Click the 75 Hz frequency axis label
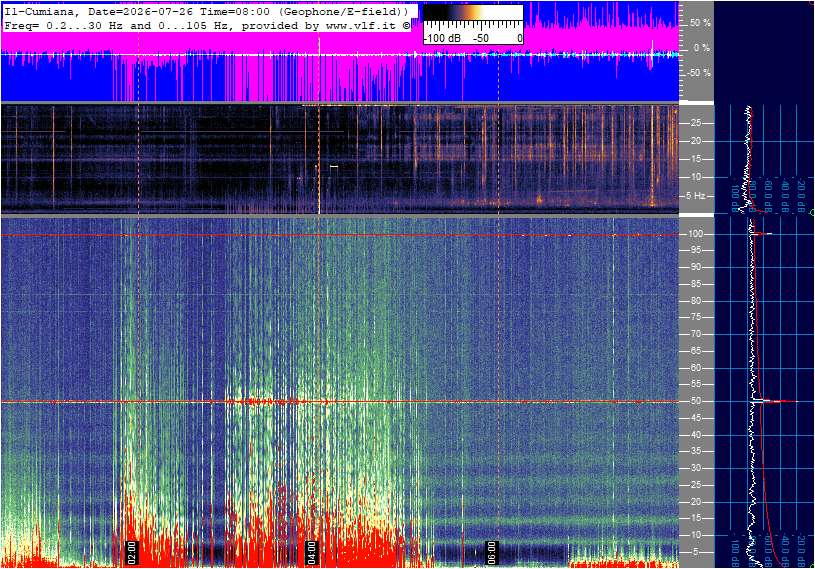Screen dimensions: 815x569 pos(695,317)
